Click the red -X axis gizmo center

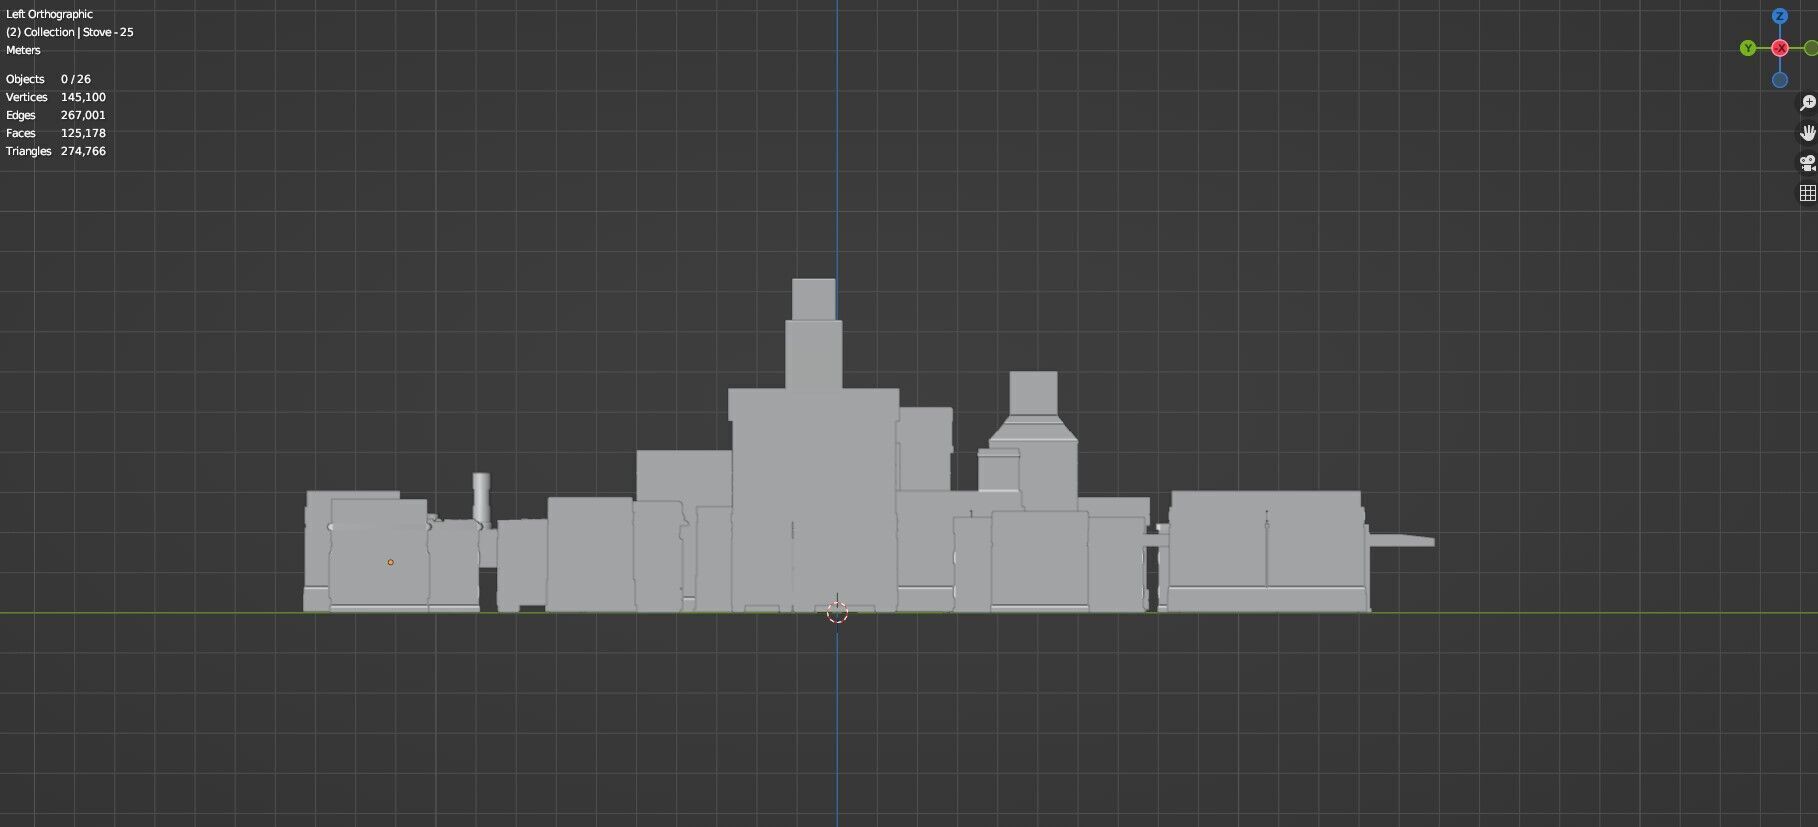pos(1779,48)
